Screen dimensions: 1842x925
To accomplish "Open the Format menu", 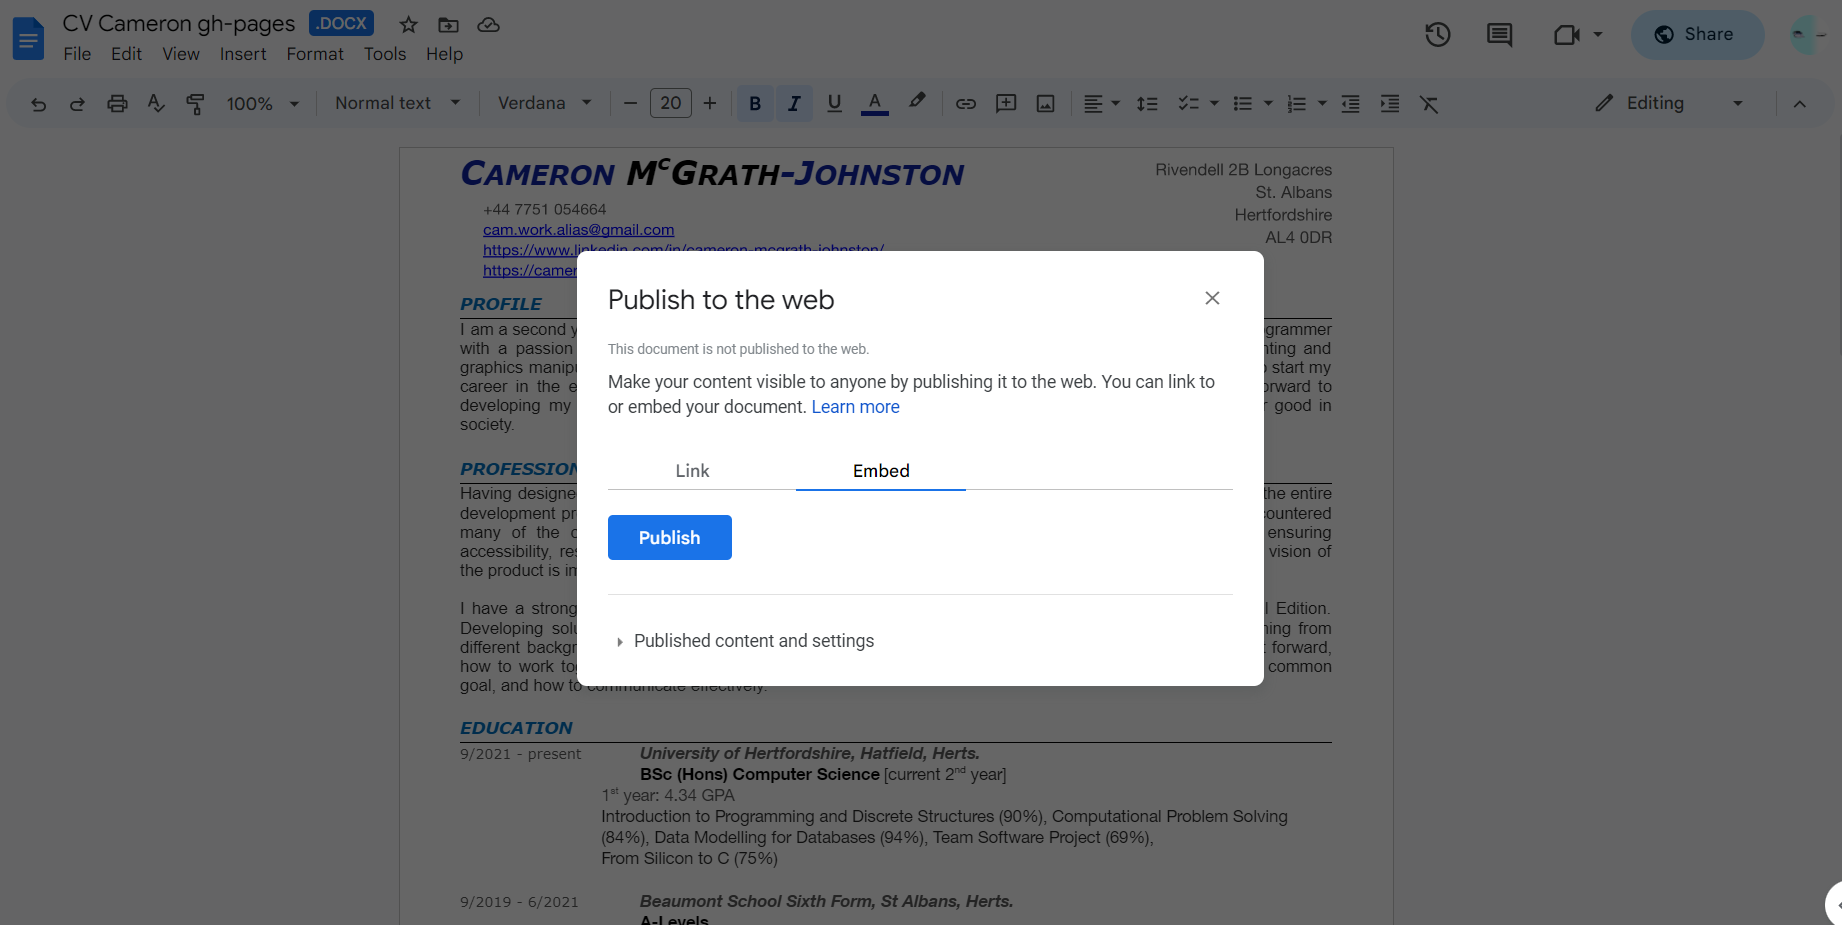I will click(315, 54).
